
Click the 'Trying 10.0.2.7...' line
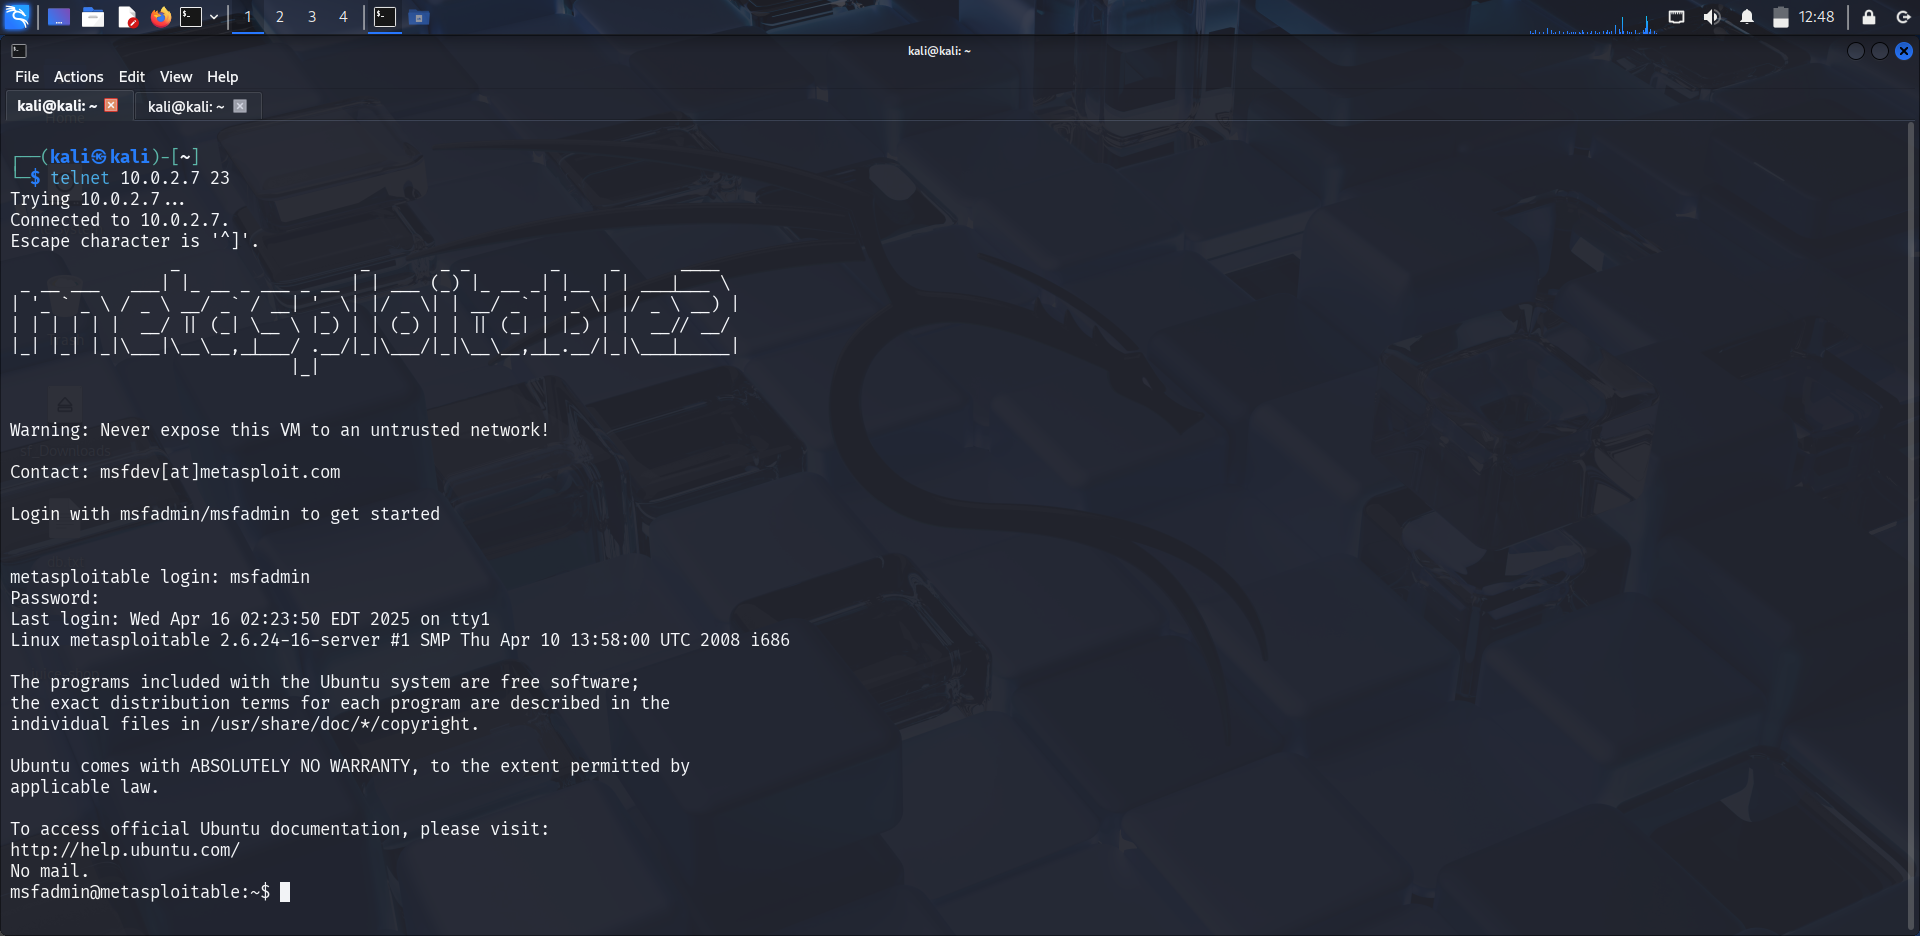[x=98, y=199]
